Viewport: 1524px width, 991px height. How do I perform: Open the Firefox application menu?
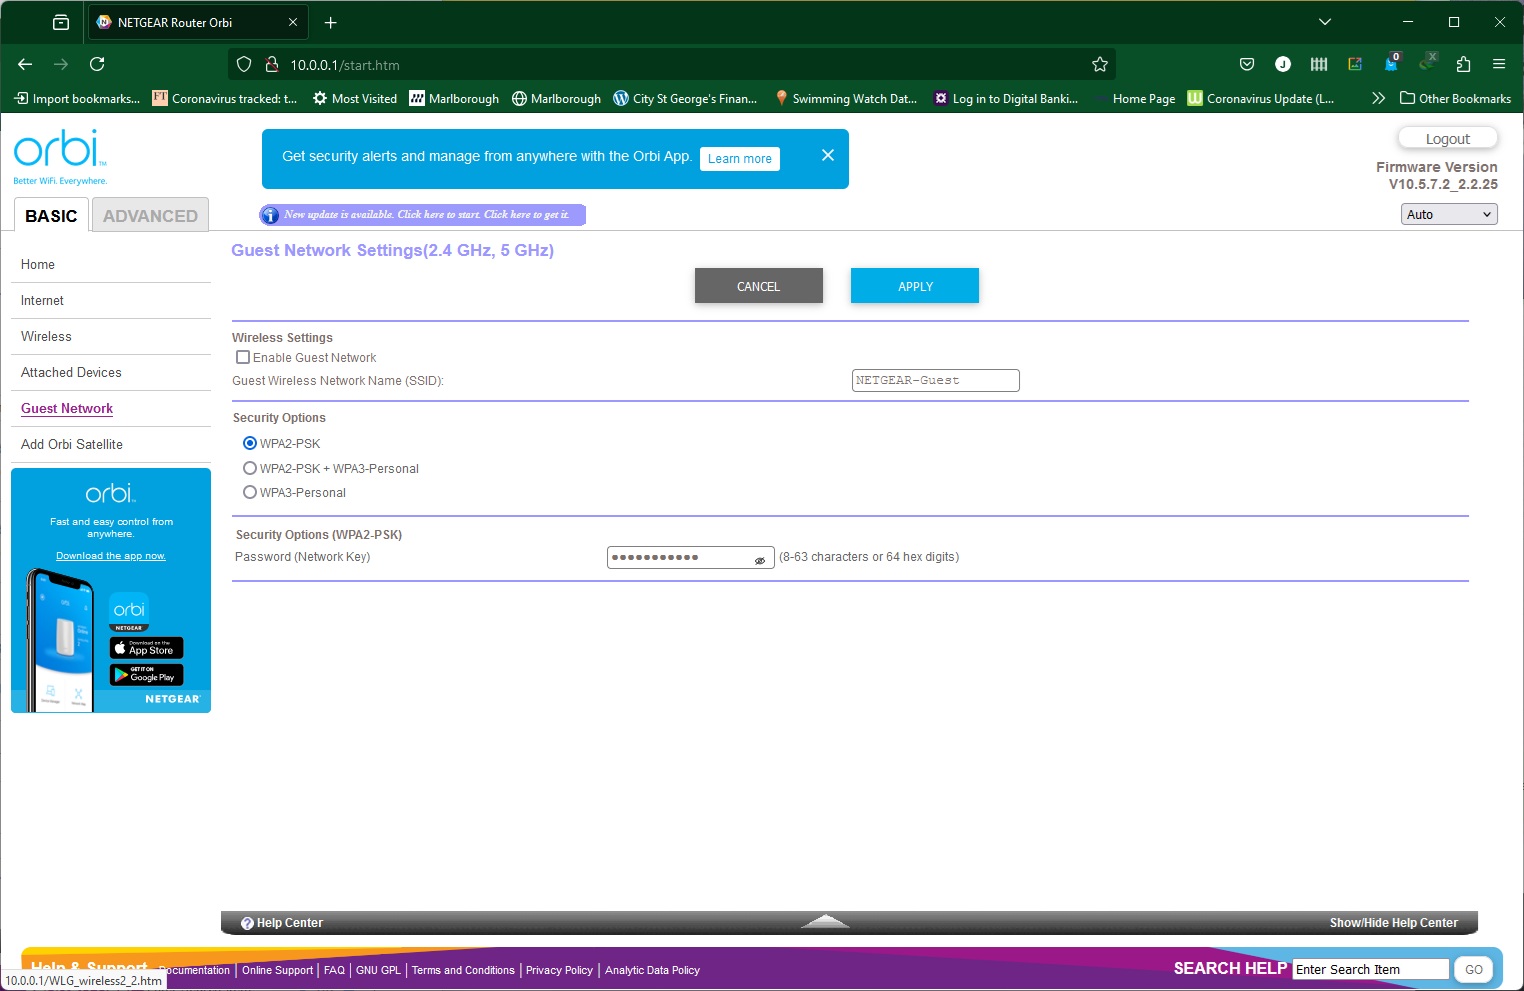coord(1499,64)
